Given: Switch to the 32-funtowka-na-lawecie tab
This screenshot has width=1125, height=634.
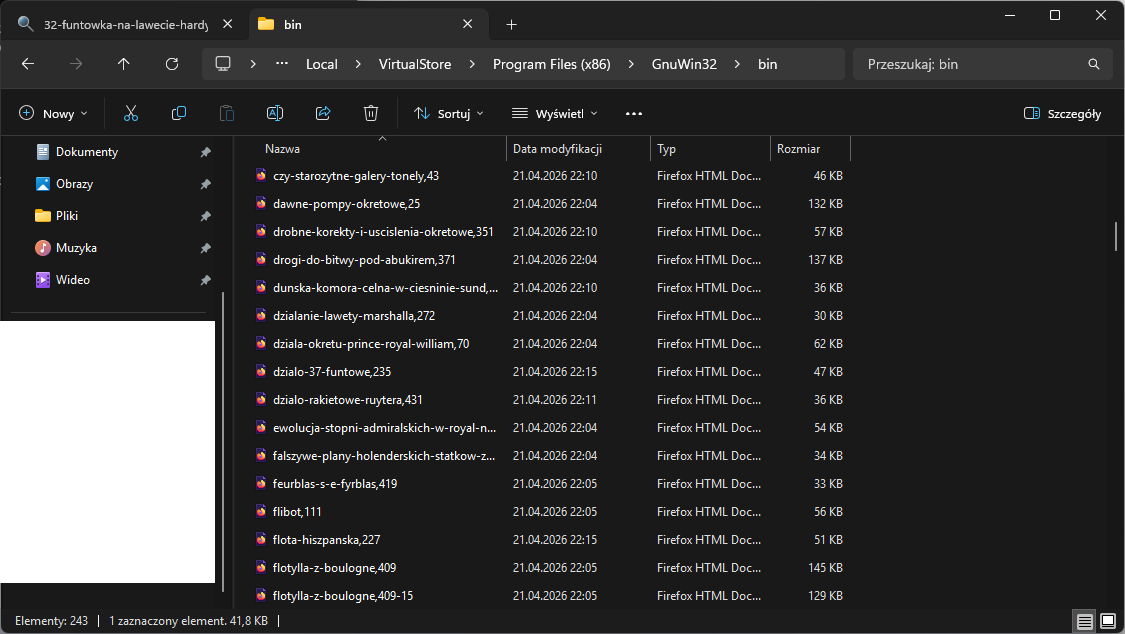Looking at the screenshot, I should (113, 24).
